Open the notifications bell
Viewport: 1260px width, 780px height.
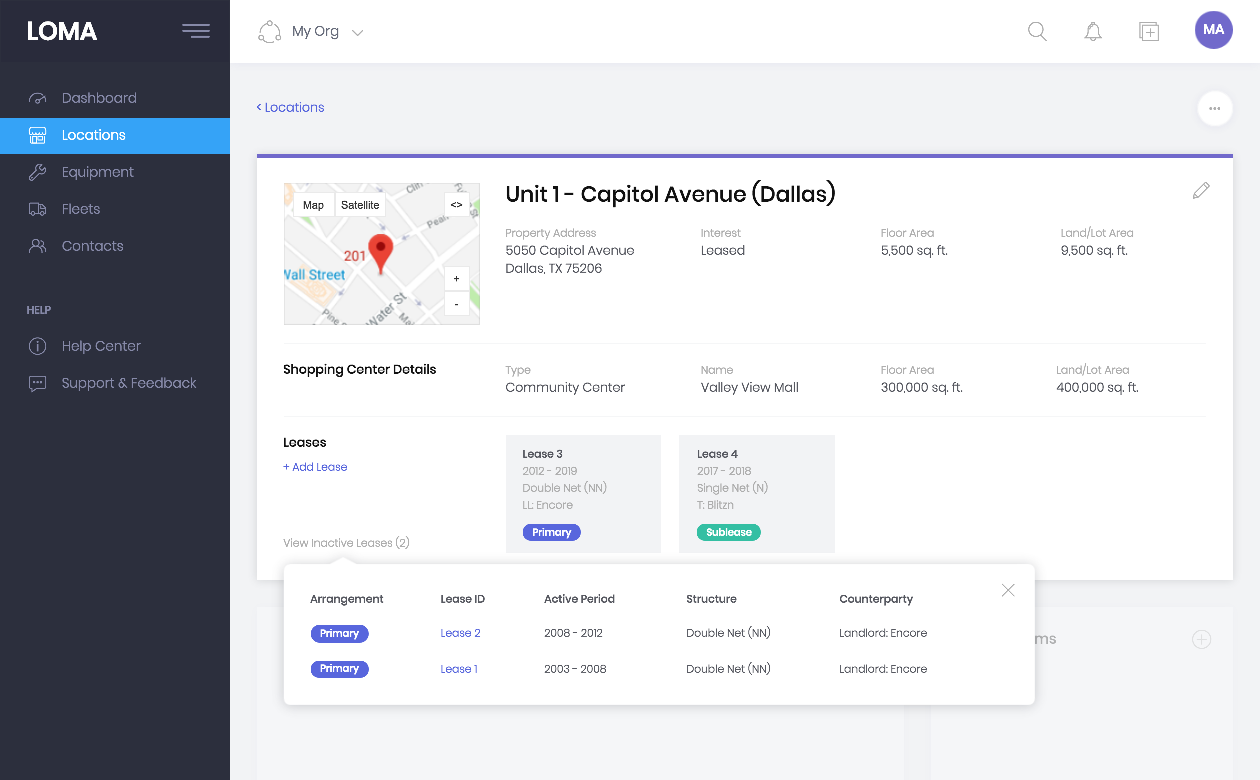(1092, 31)
